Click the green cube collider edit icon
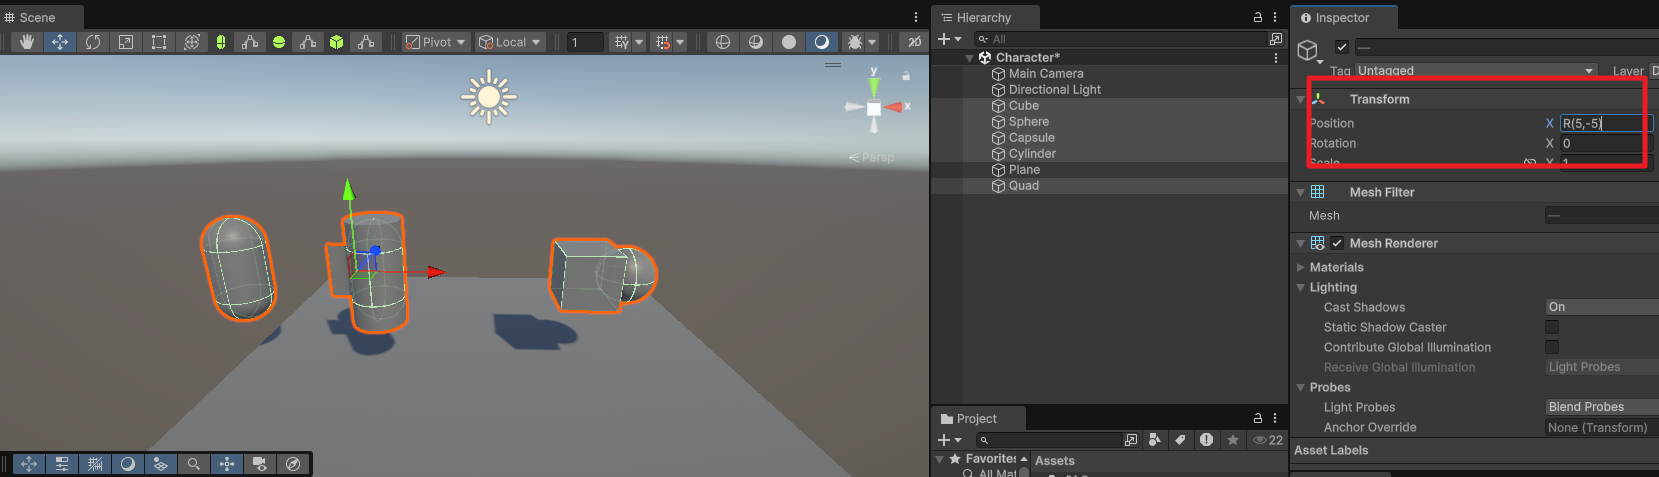The width and height of the screenshot is (1659, 477). pyautogui.click(x=337, y=42)
